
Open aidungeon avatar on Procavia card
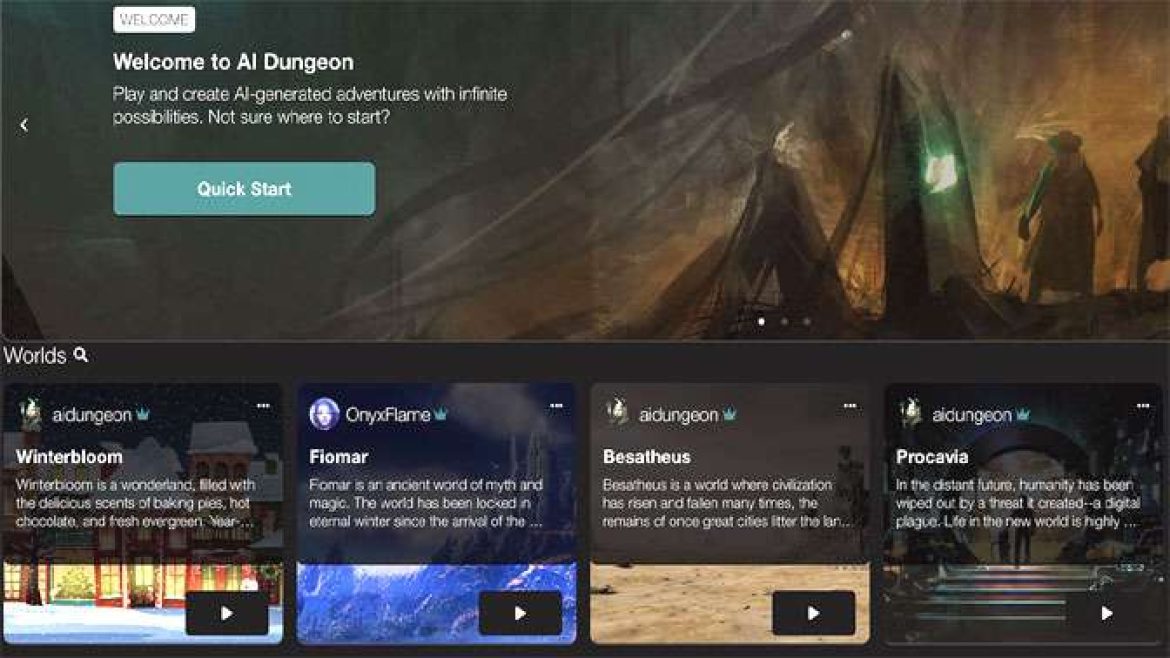pyautogui.click(x=911, y=414)
